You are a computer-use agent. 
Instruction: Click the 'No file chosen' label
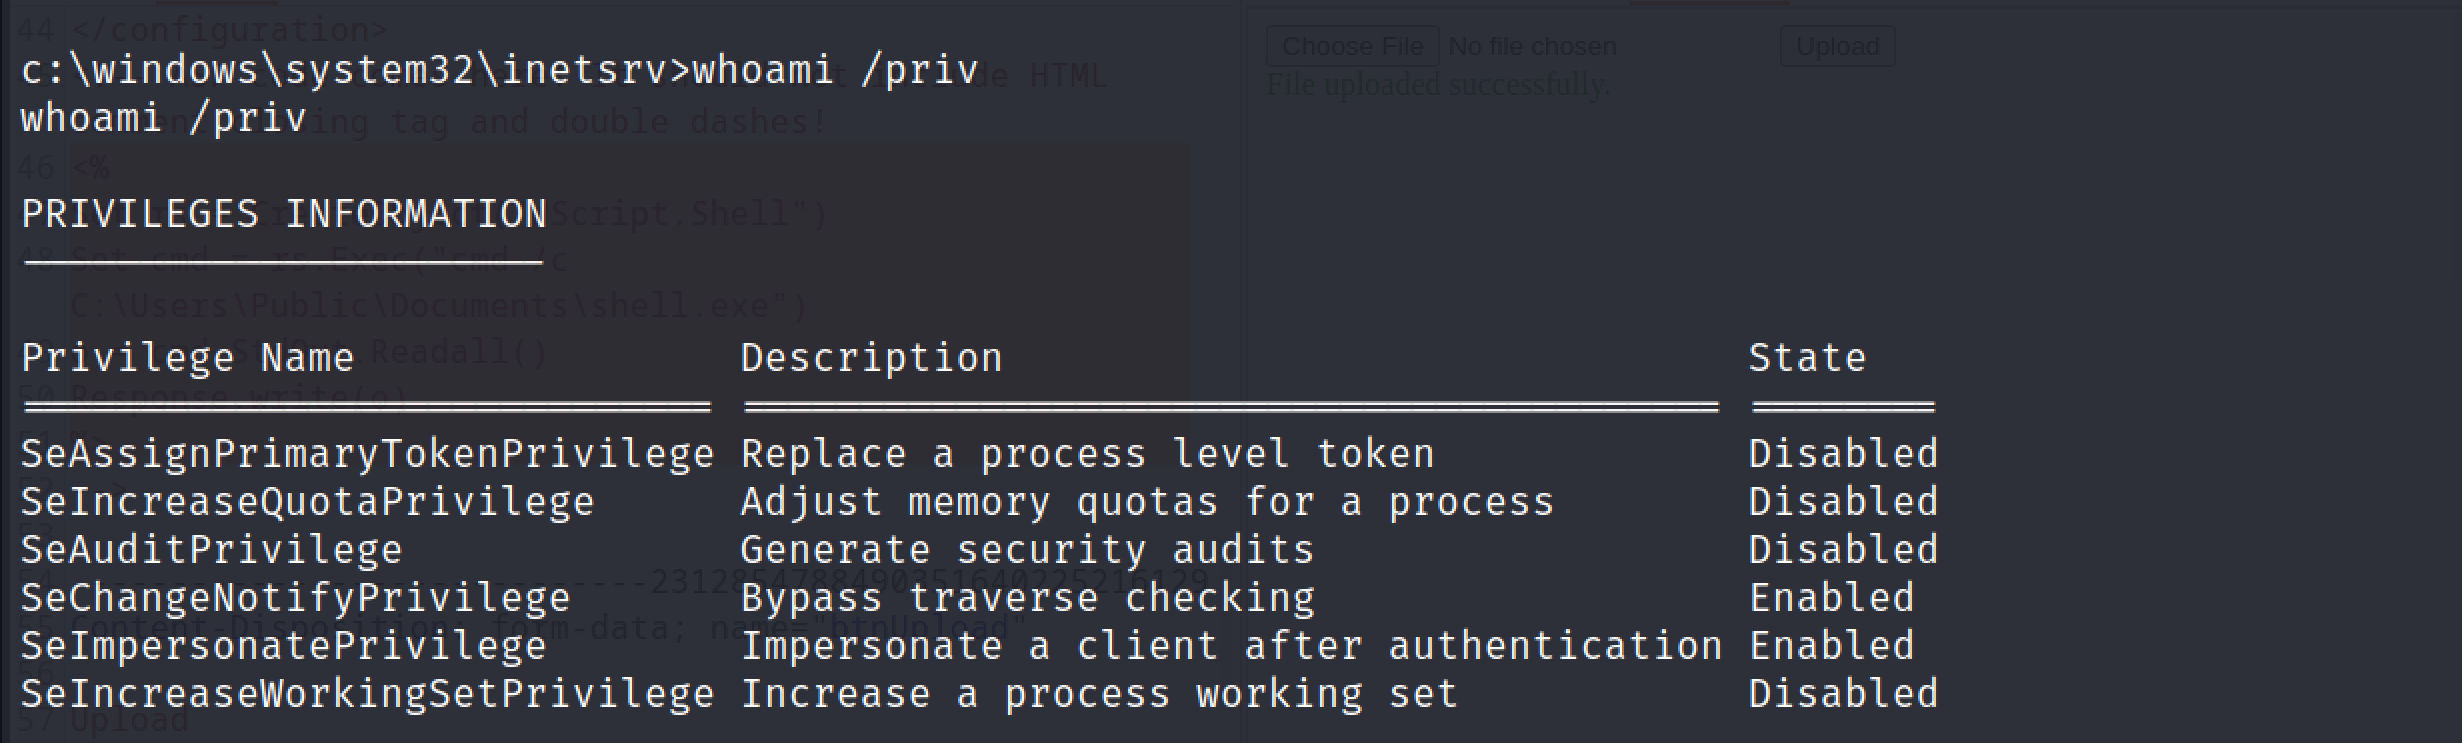coord(1532,46)
